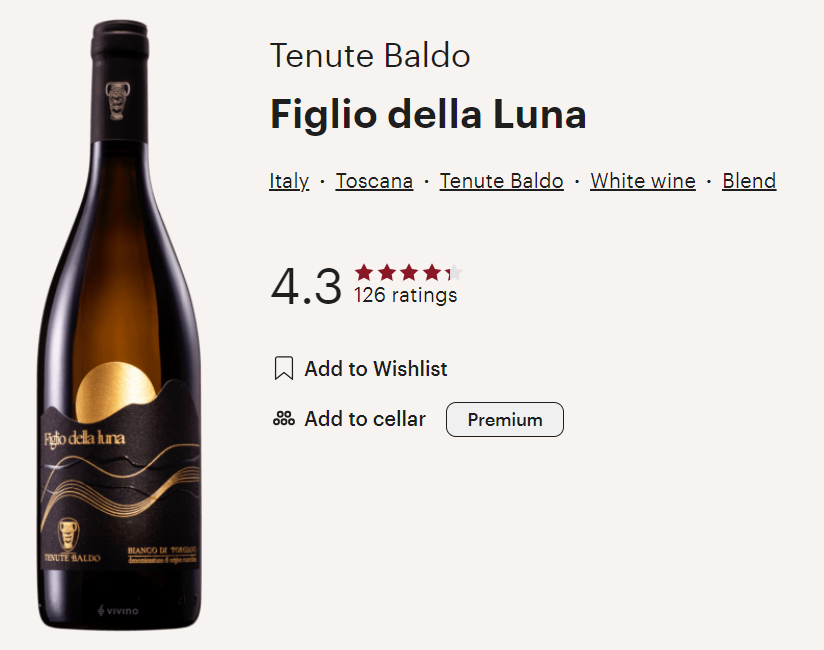
Task: Click the partially filled fifth star
Action: point(454,272)
